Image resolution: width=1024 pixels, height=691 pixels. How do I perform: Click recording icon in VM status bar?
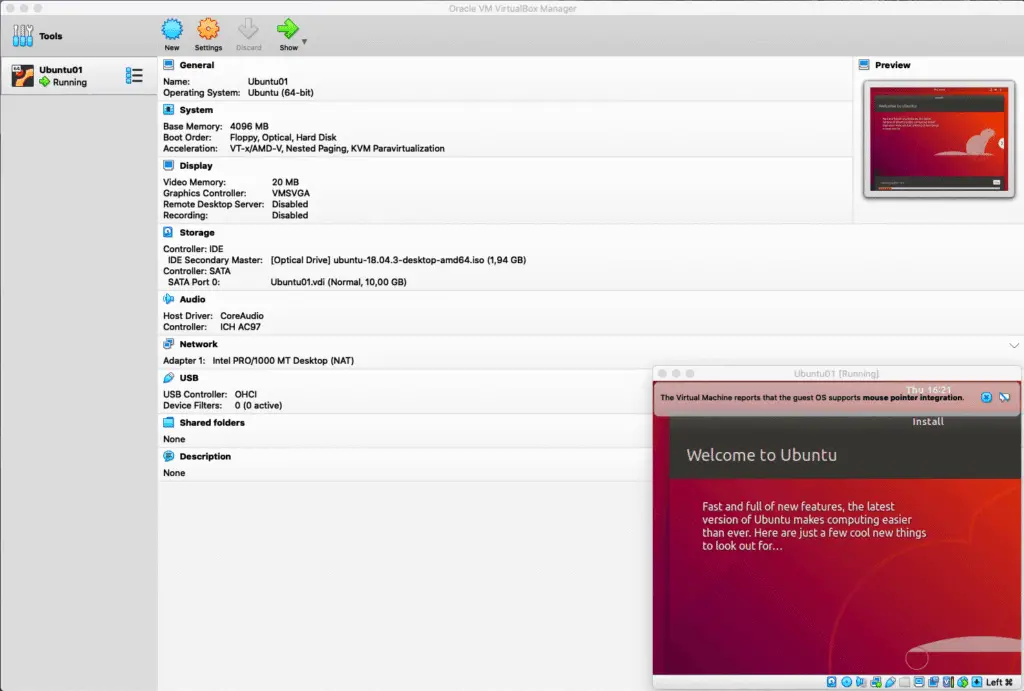[933, 682]
